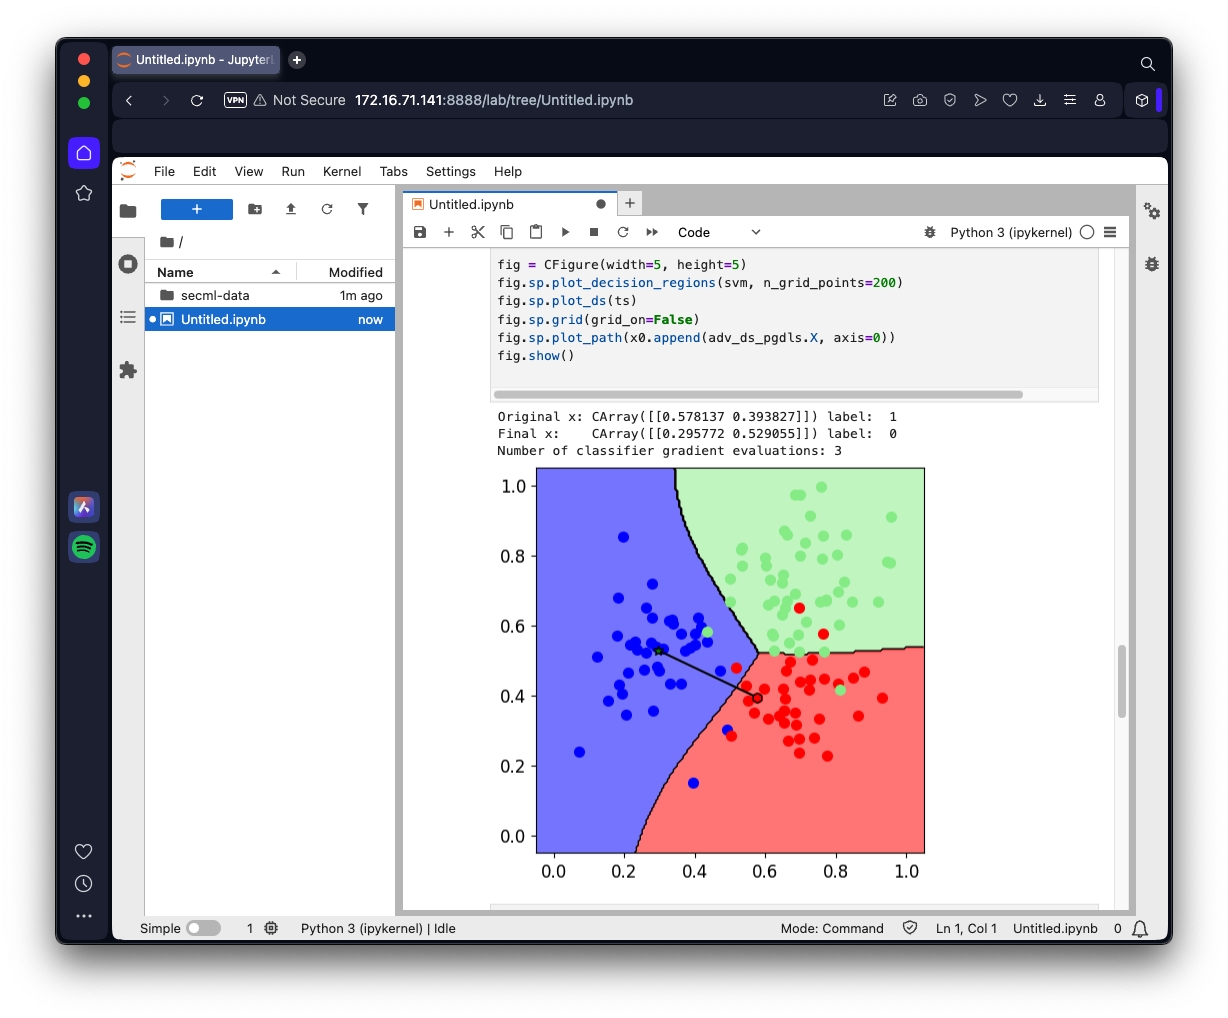
Task: Open the Run menu
Action: tap(293, 171)
